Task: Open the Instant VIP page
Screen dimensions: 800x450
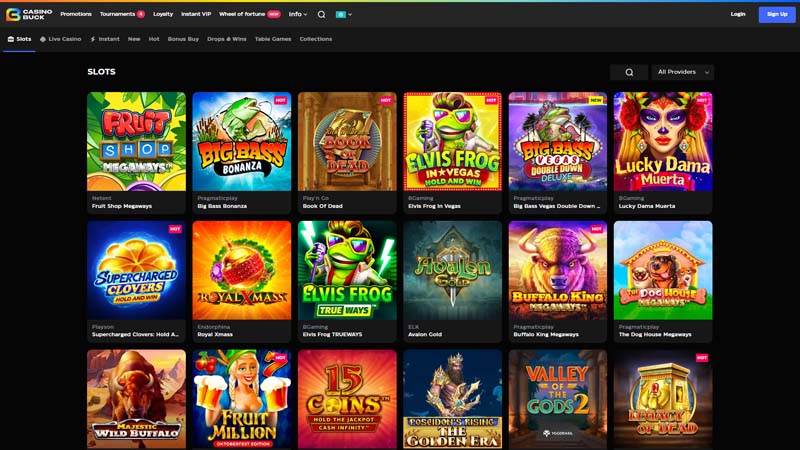Action: (196, 14)
